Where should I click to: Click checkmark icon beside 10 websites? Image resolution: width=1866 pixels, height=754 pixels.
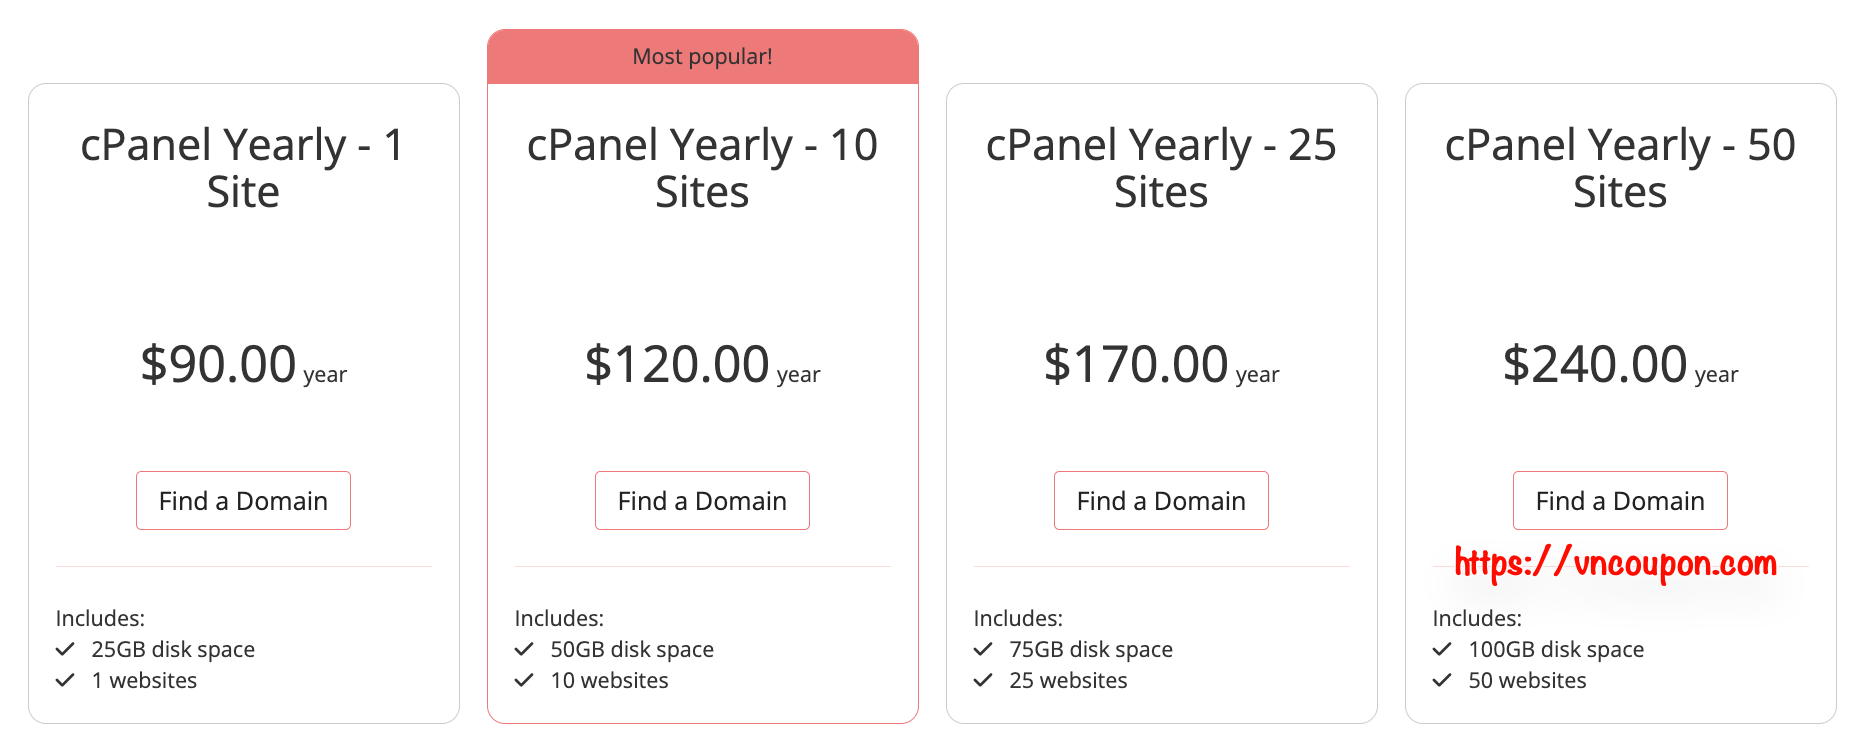(525, 681)
